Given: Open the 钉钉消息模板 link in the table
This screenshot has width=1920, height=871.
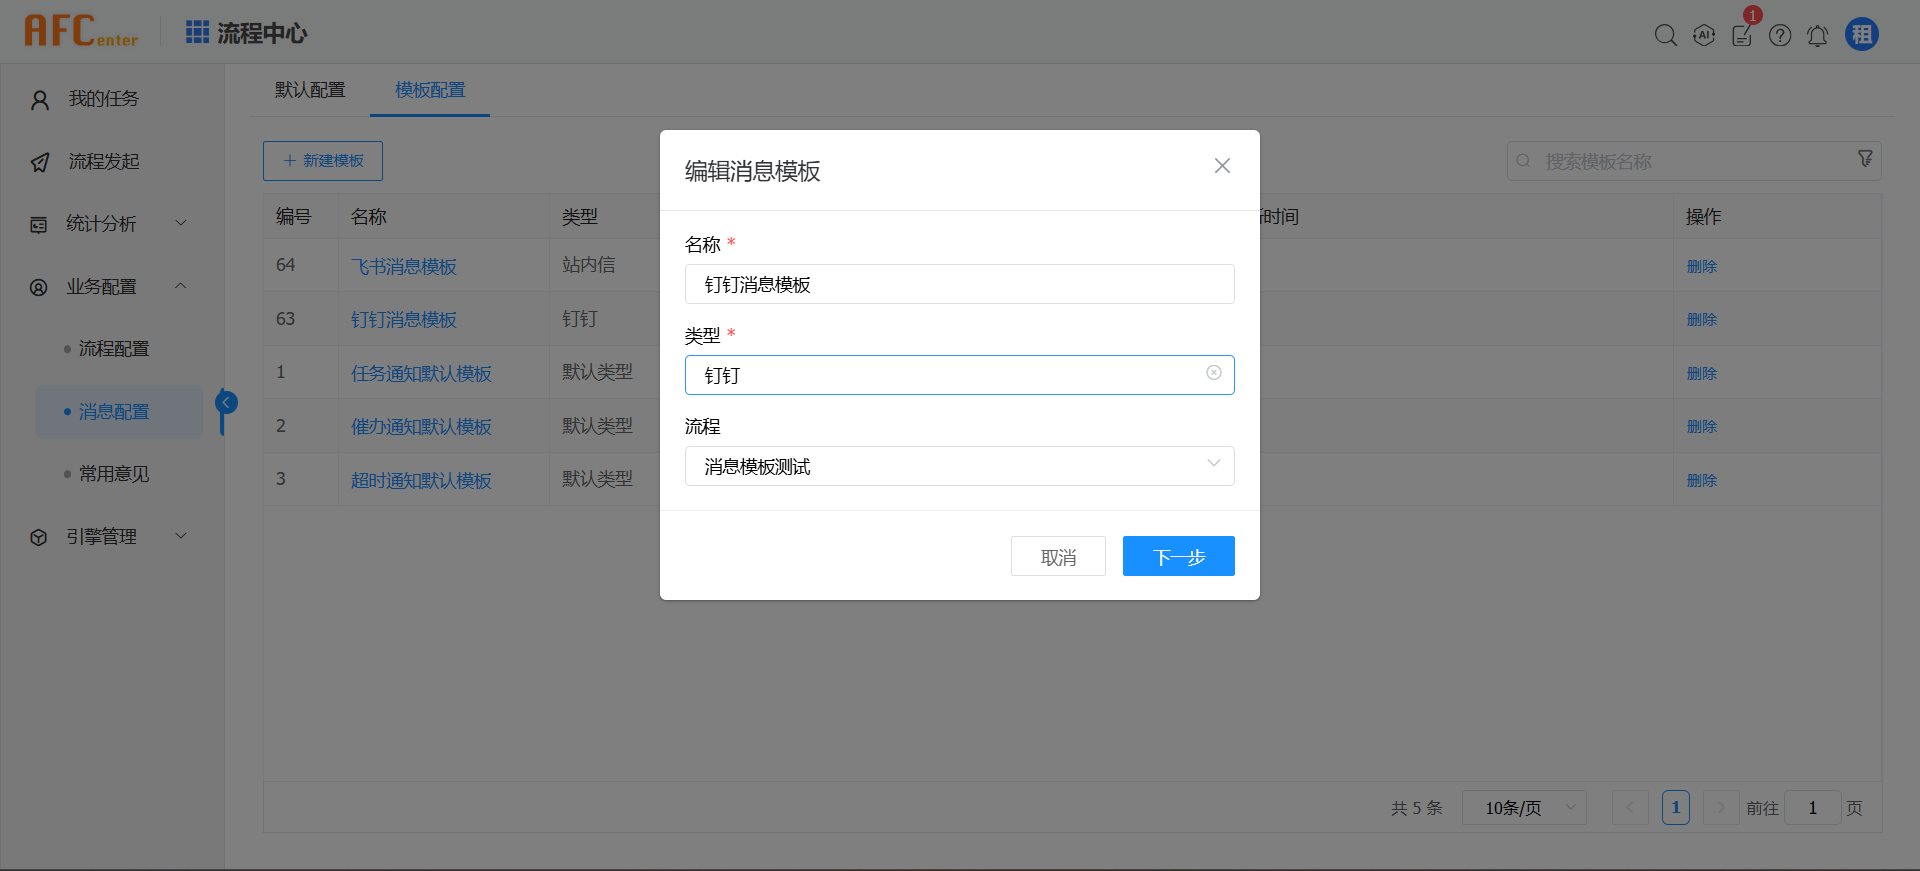Looking at the screenshot, I should tap(404, 320).
